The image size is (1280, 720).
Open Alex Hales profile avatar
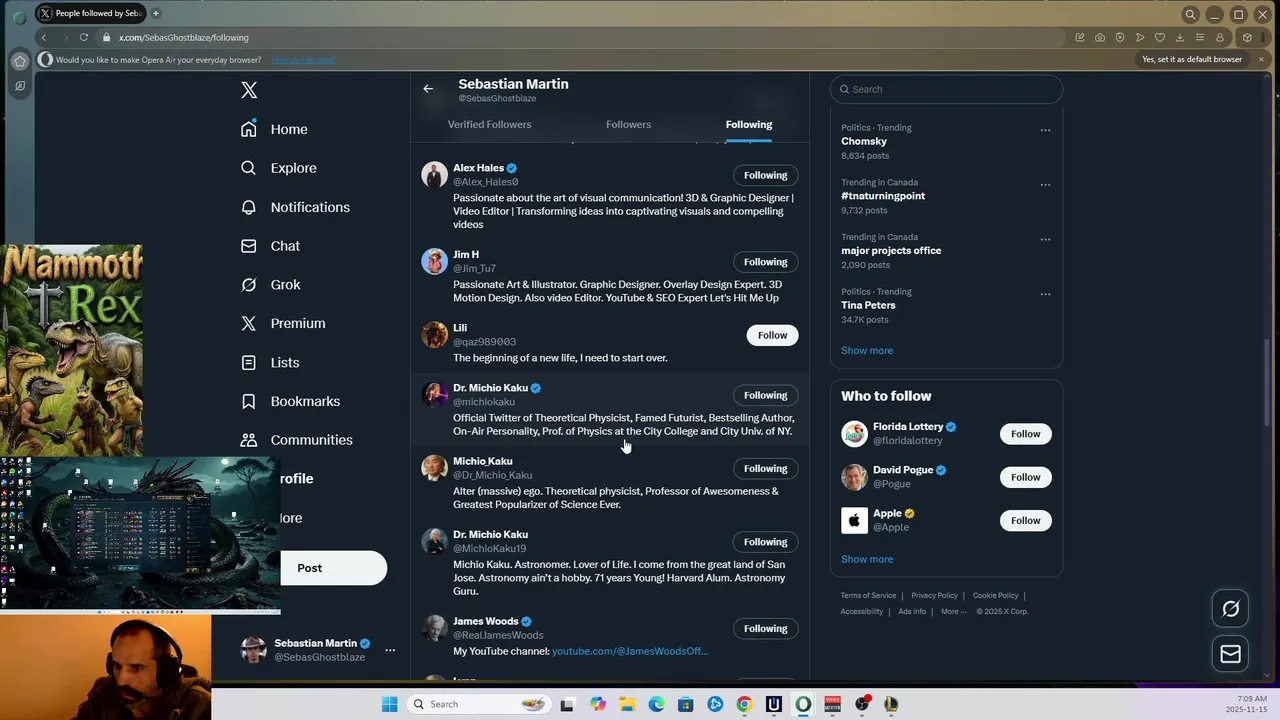click(434, 175)
